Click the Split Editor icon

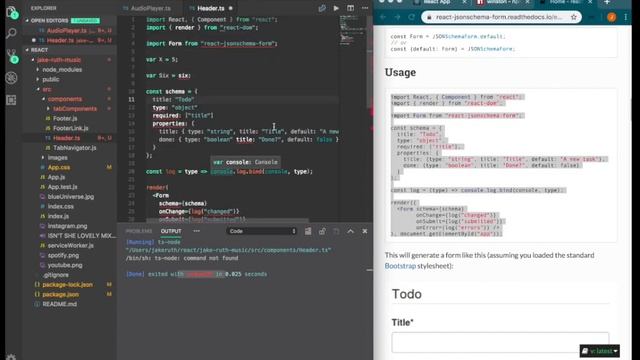click(350, 8)
